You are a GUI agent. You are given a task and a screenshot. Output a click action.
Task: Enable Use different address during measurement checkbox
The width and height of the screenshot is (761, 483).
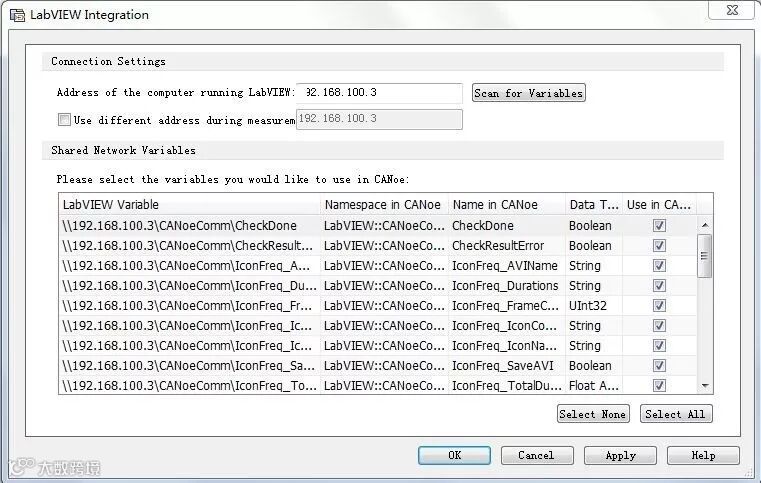coord(64,119)
